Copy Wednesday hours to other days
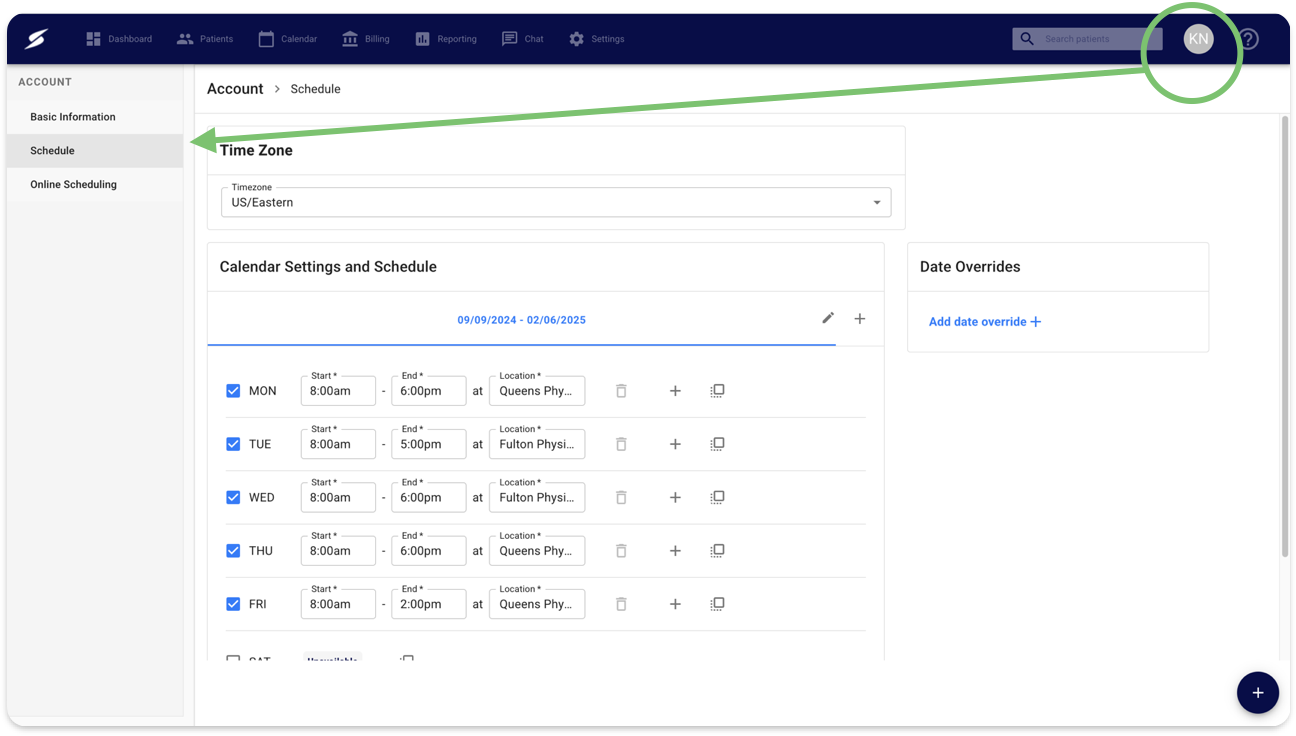This screenshot has height=736, width=1296. pos(717,497)
